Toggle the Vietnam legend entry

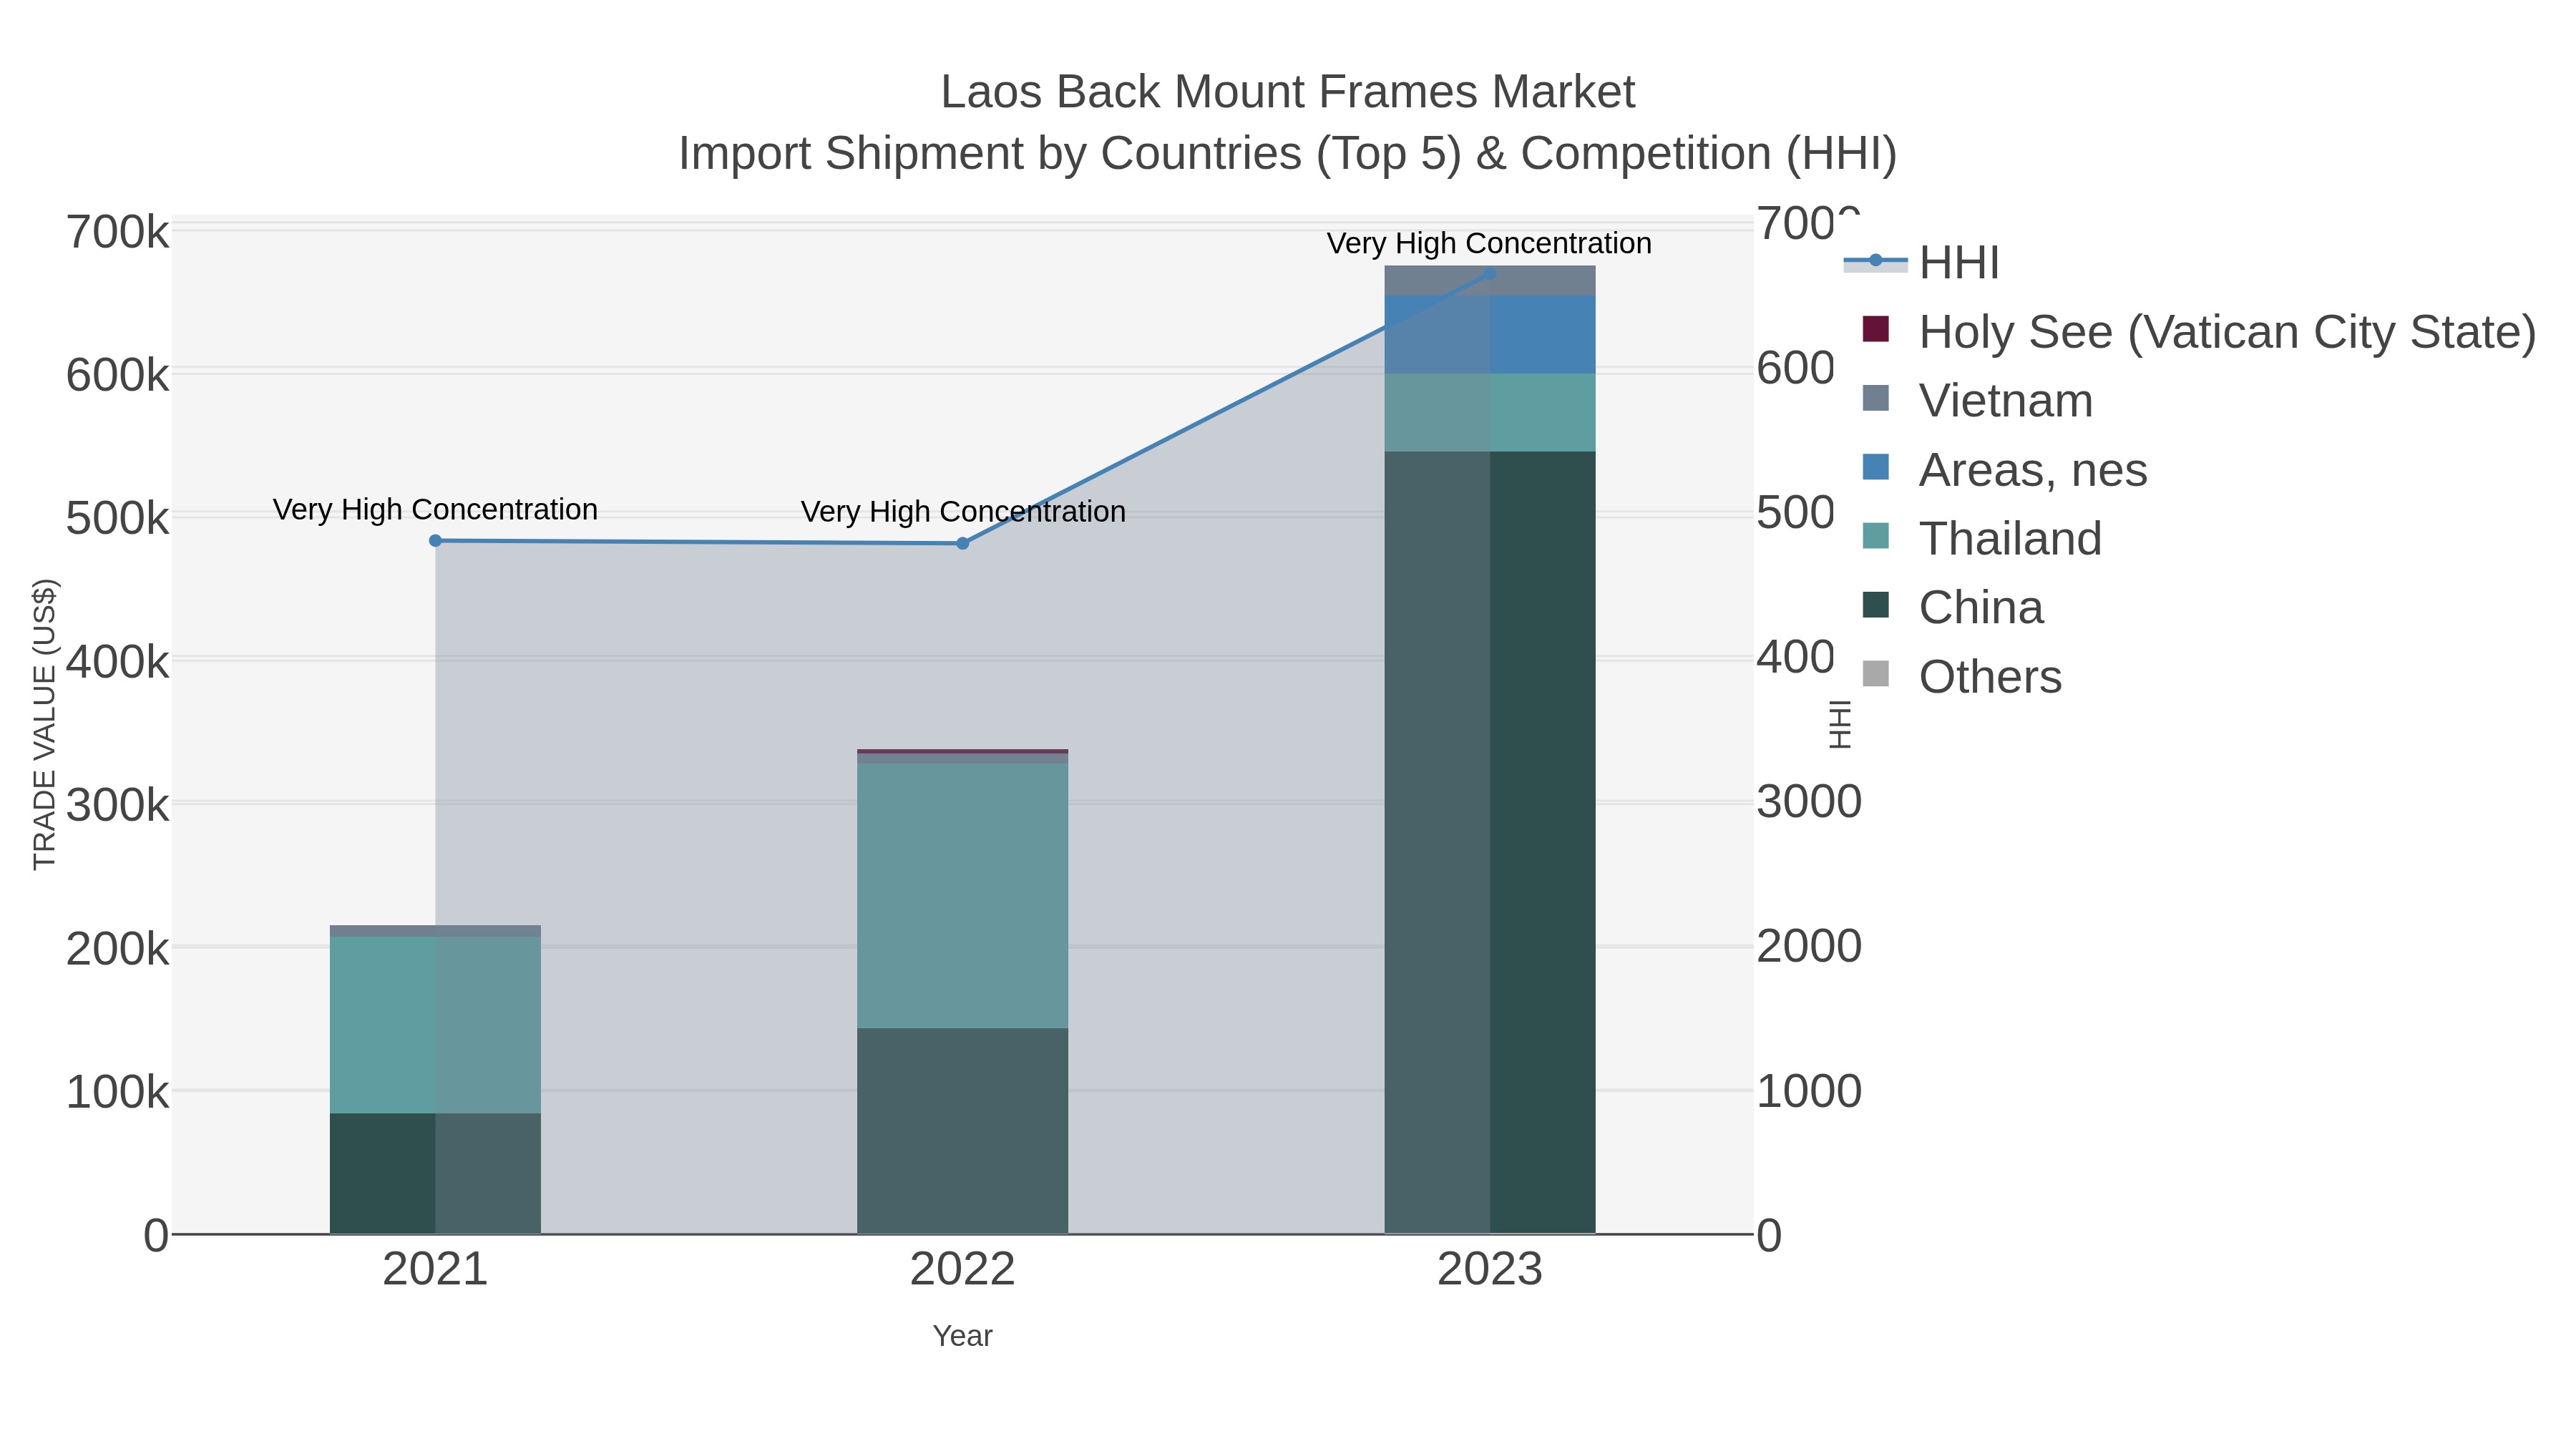tap(1977, 400)
